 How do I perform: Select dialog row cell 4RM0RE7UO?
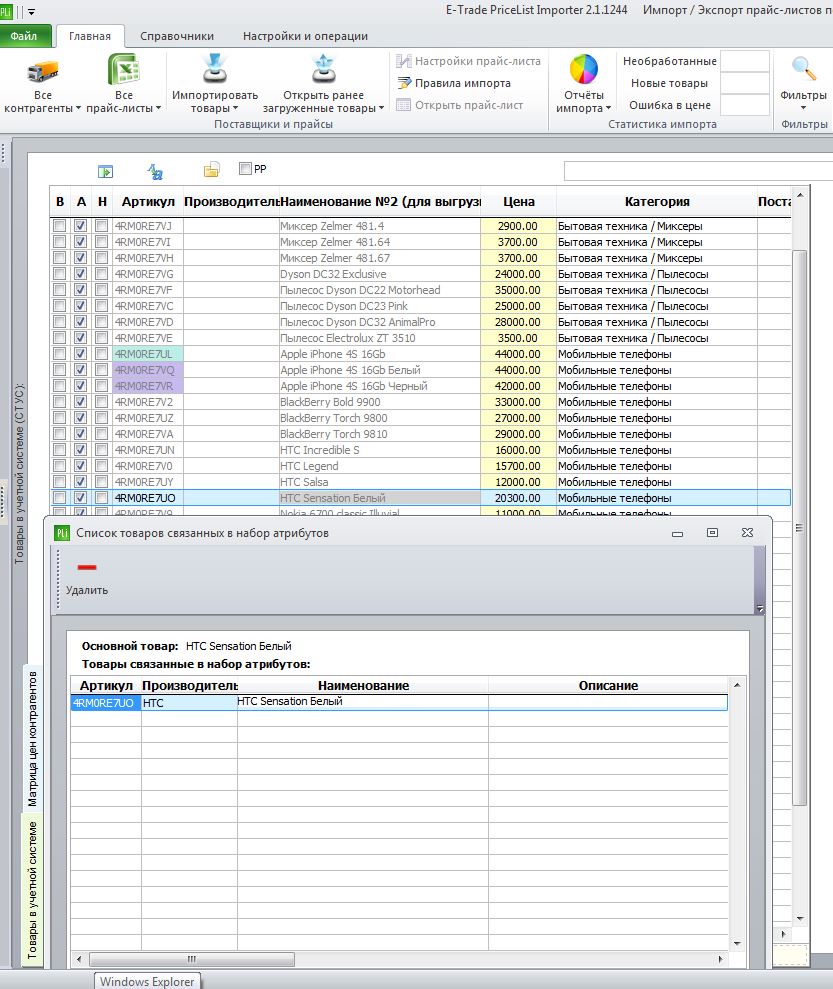[105, 703]
